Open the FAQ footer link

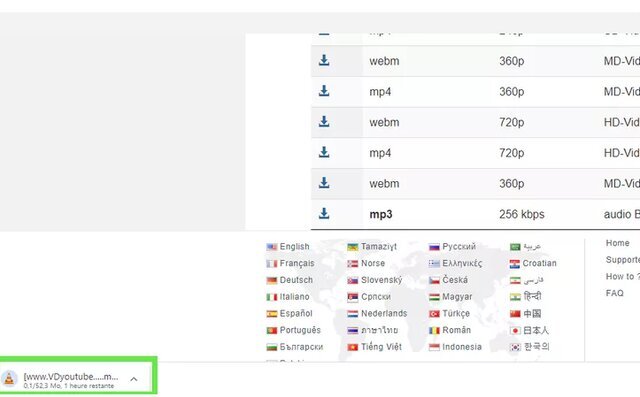point(615,293)
